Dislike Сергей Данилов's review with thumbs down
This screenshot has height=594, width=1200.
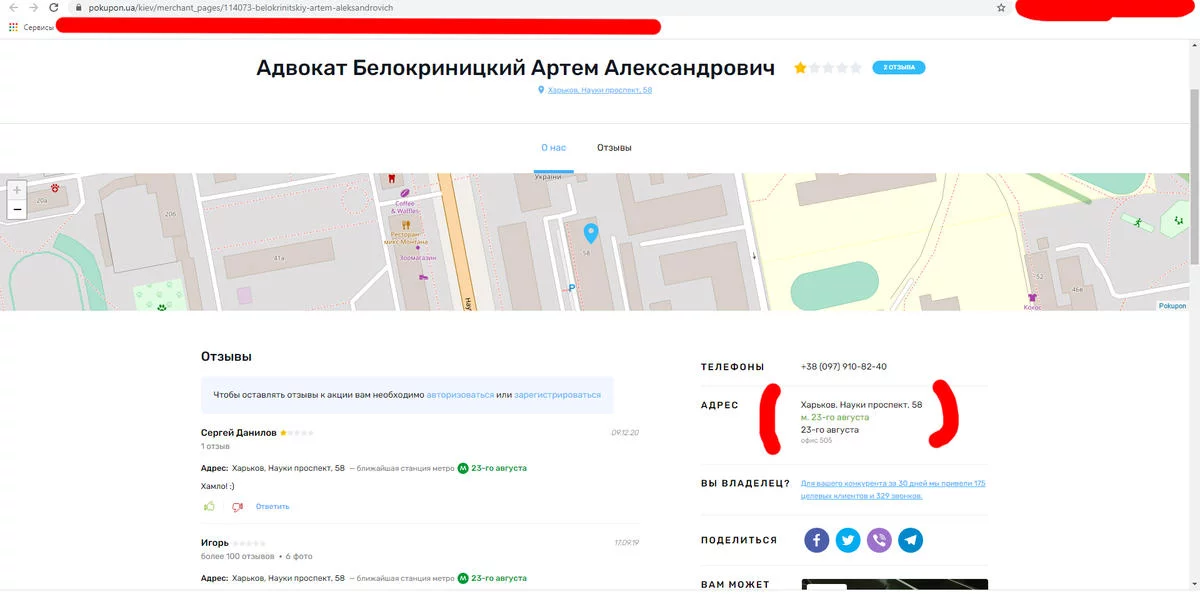coord(238,506)
